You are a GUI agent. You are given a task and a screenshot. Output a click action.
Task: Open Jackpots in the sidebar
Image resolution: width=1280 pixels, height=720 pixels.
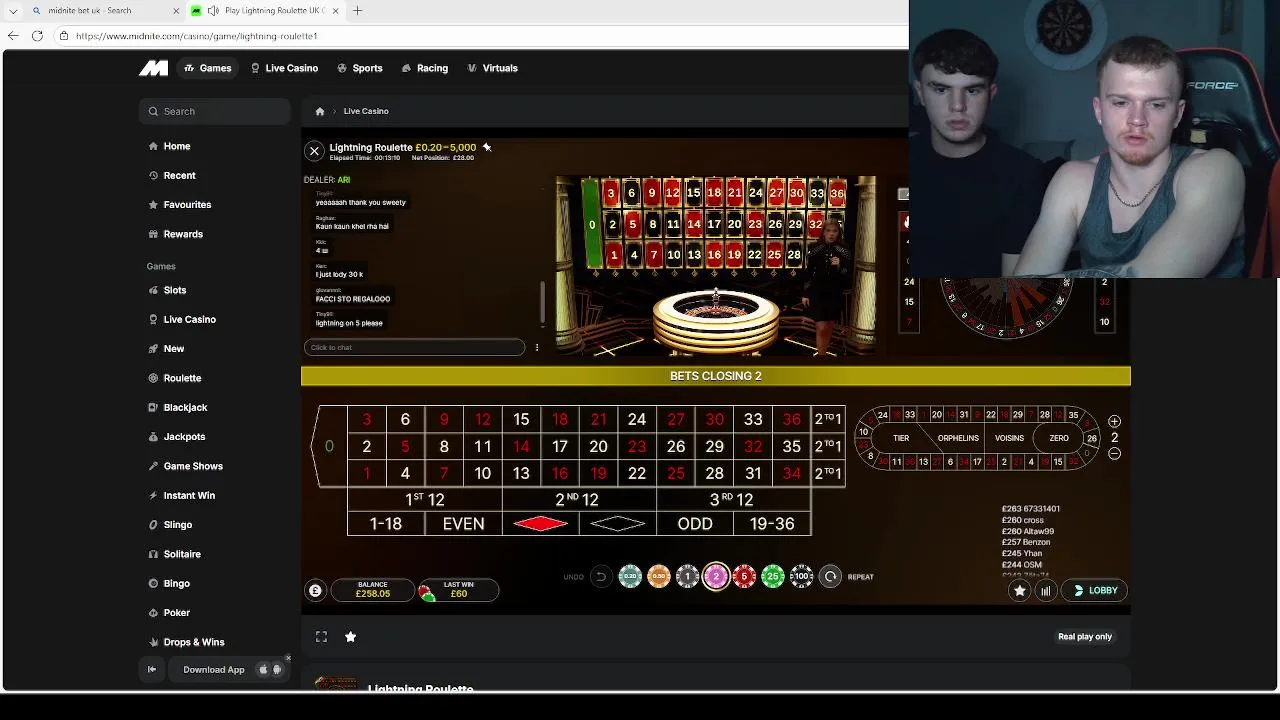click(176, 436)
